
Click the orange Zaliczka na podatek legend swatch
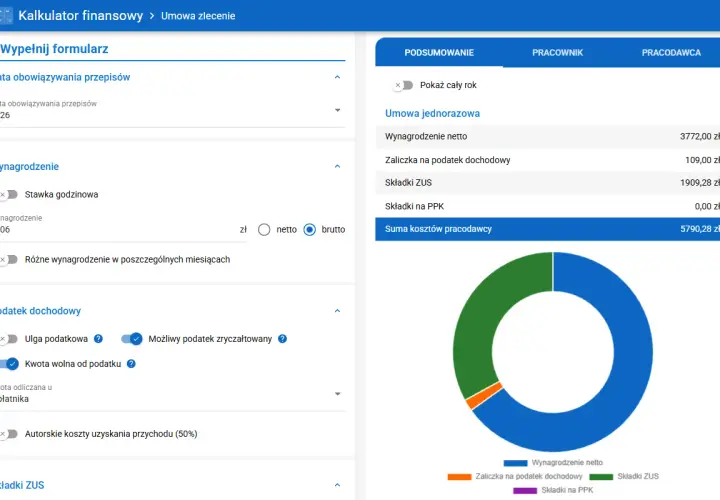pos(459,477)
